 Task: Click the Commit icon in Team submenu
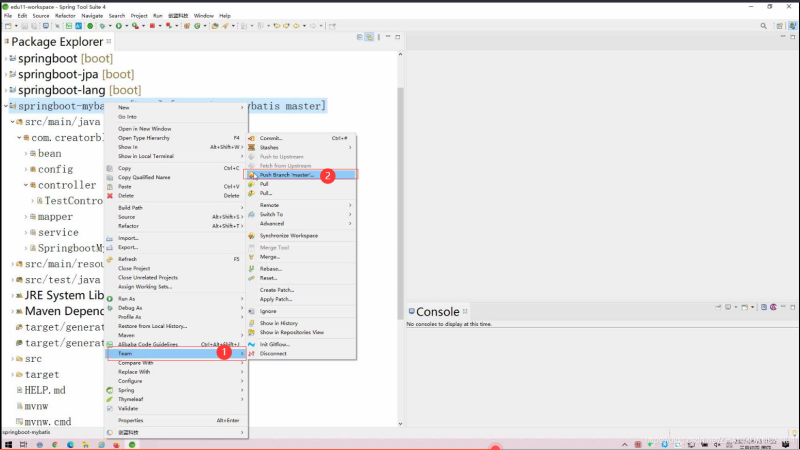pos(253,138)
